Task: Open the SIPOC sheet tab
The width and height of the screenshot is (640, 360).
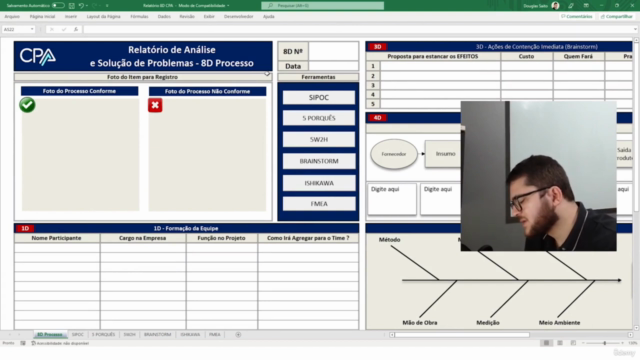Action: pyautogui.click(x=78, y=335)
